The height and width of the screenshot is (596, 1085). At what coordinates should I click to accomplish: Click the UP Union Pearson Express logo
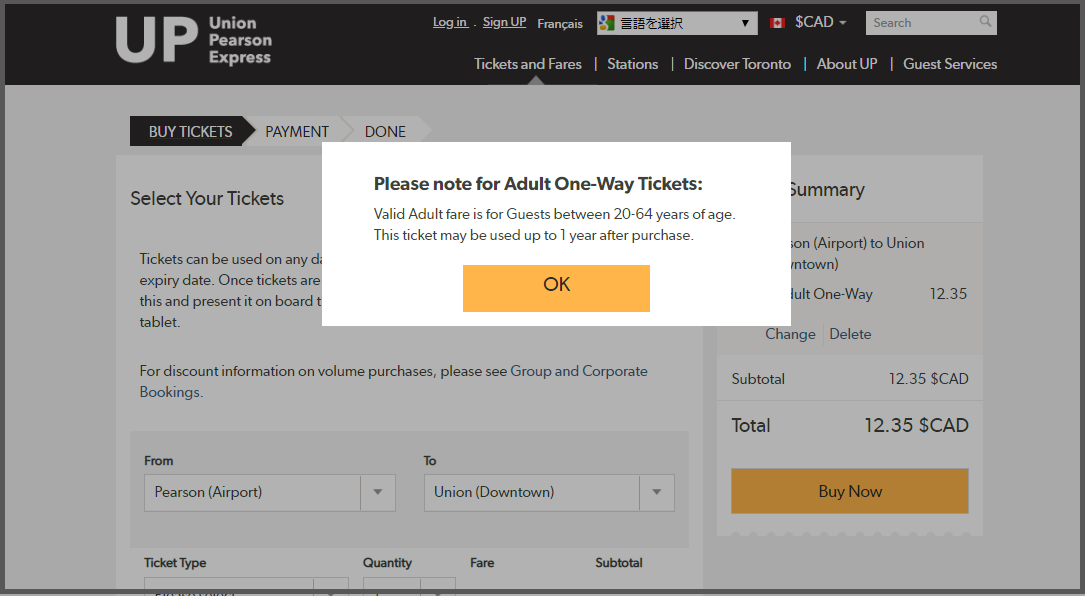[194, 40]
